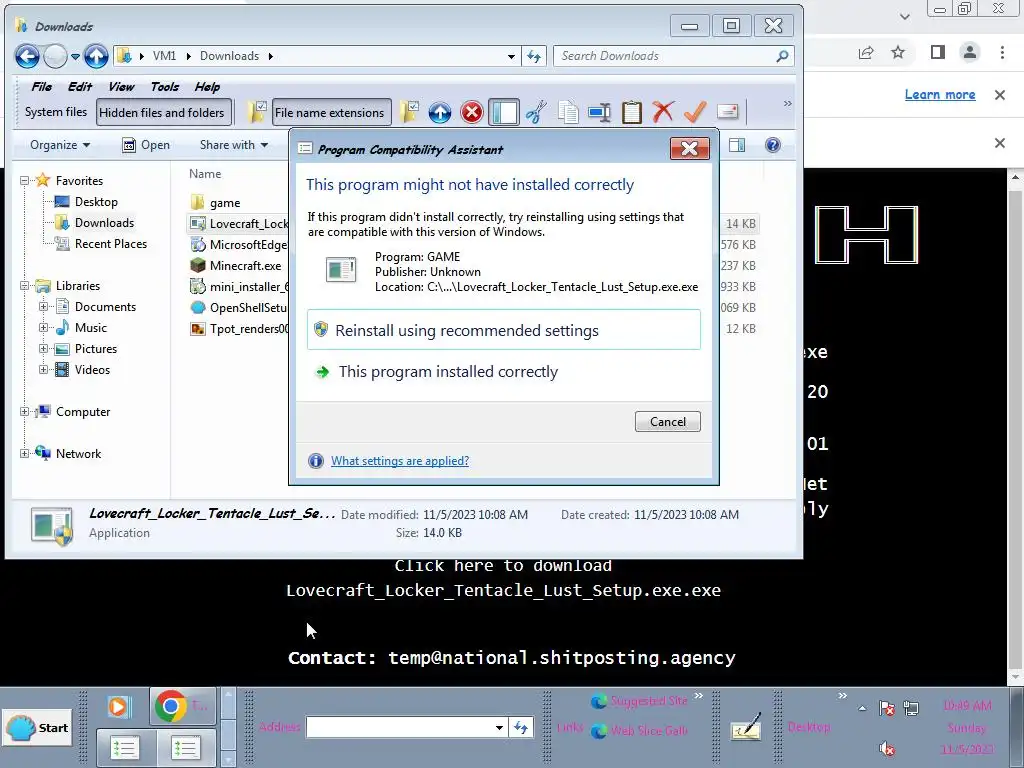Open the Edit menu
This screenshot has width=1024, height=768.
pyautogui.click(x=80, y=86)
